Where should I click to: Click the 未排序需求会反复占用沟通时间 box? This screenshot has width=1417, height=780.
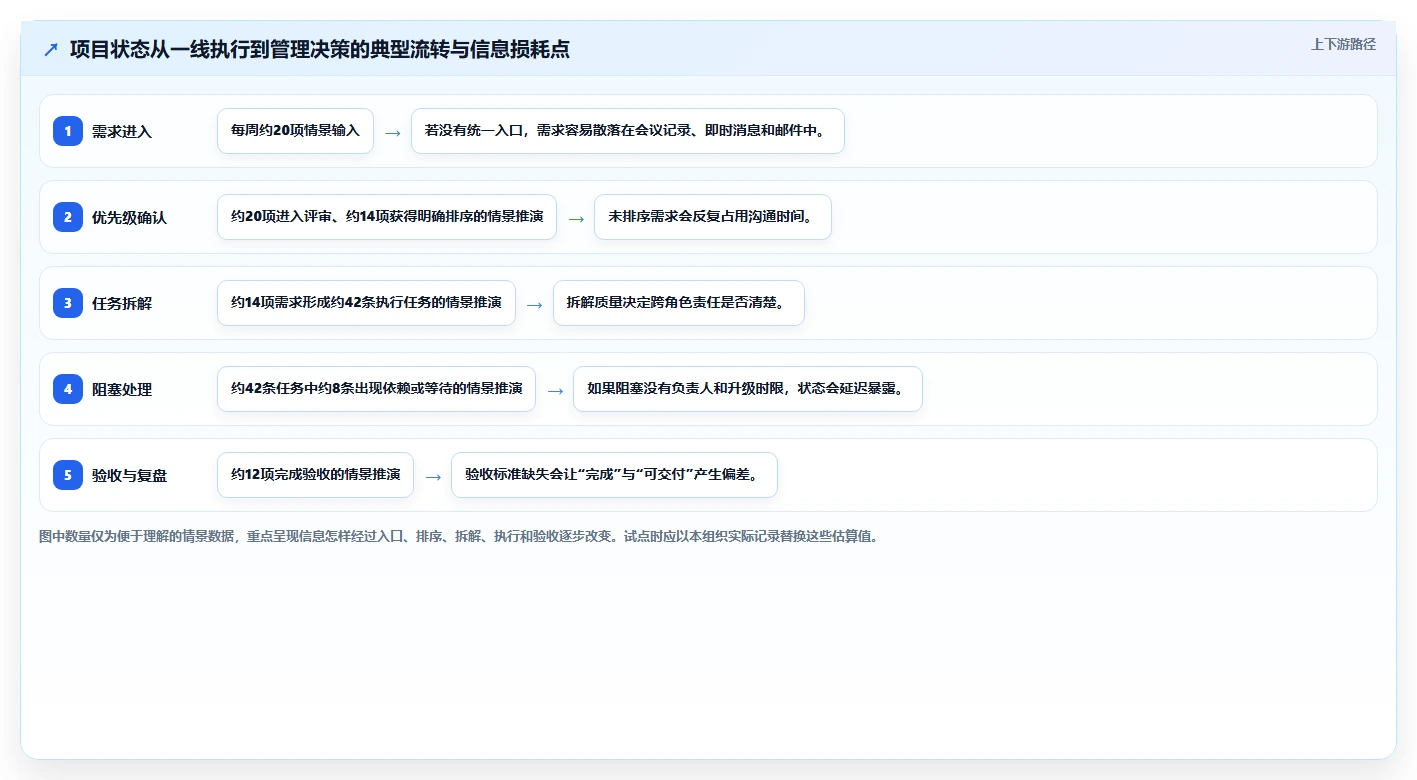(x=713, y=217)
